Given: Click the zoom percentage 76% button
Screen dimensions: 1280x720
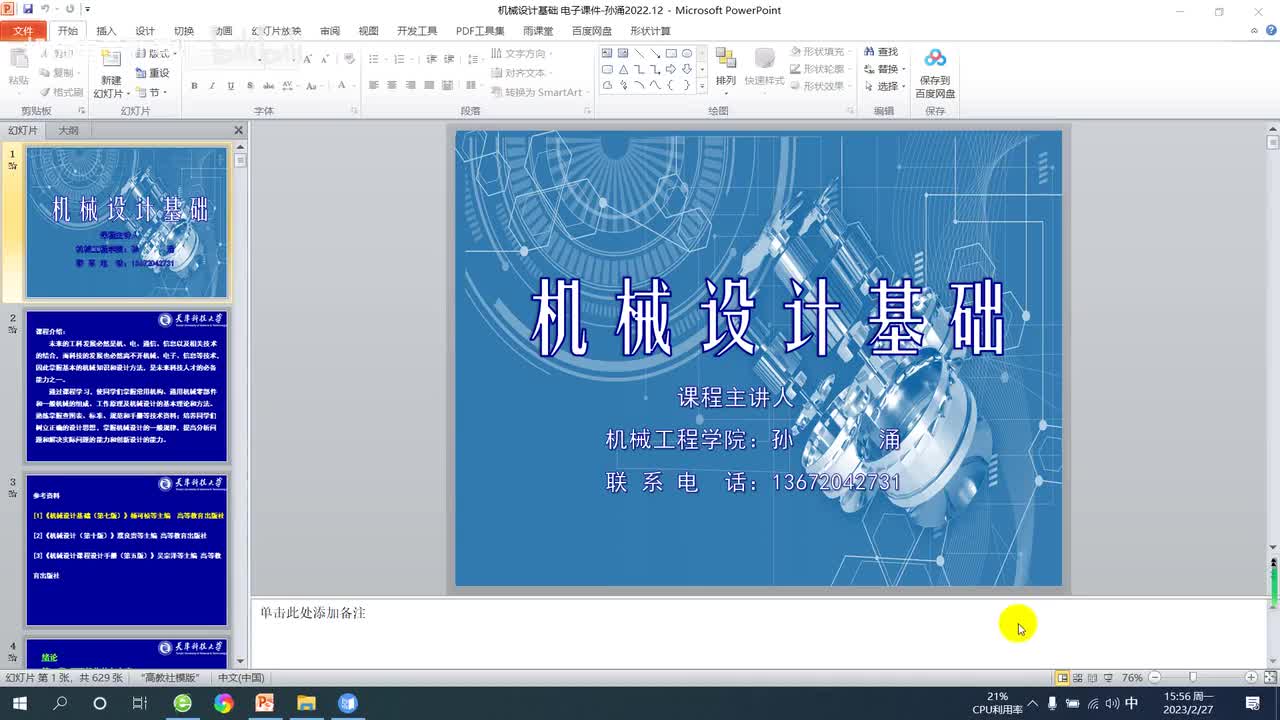Looking at the screenshot, I should [x=1132, y=678].
